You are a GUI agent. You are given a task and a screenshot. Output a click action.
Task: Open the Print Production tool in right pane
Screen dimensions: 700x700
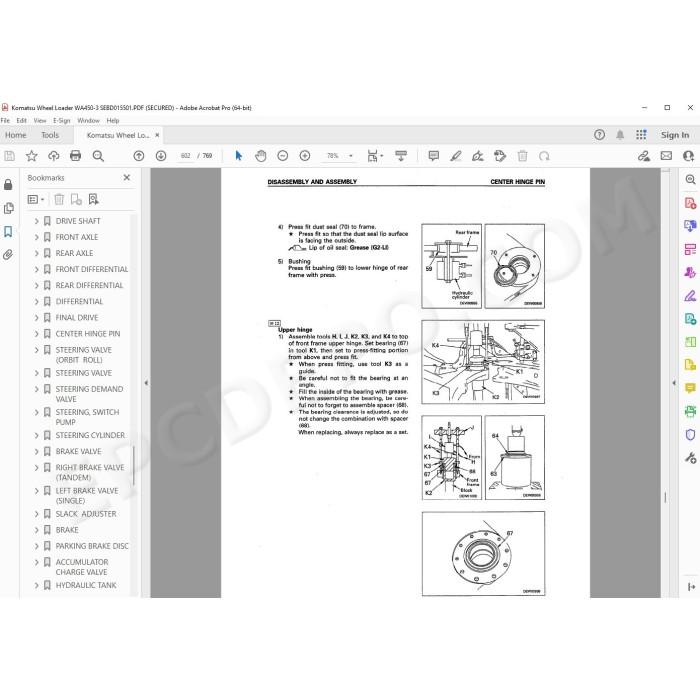[x=690, y=411]
